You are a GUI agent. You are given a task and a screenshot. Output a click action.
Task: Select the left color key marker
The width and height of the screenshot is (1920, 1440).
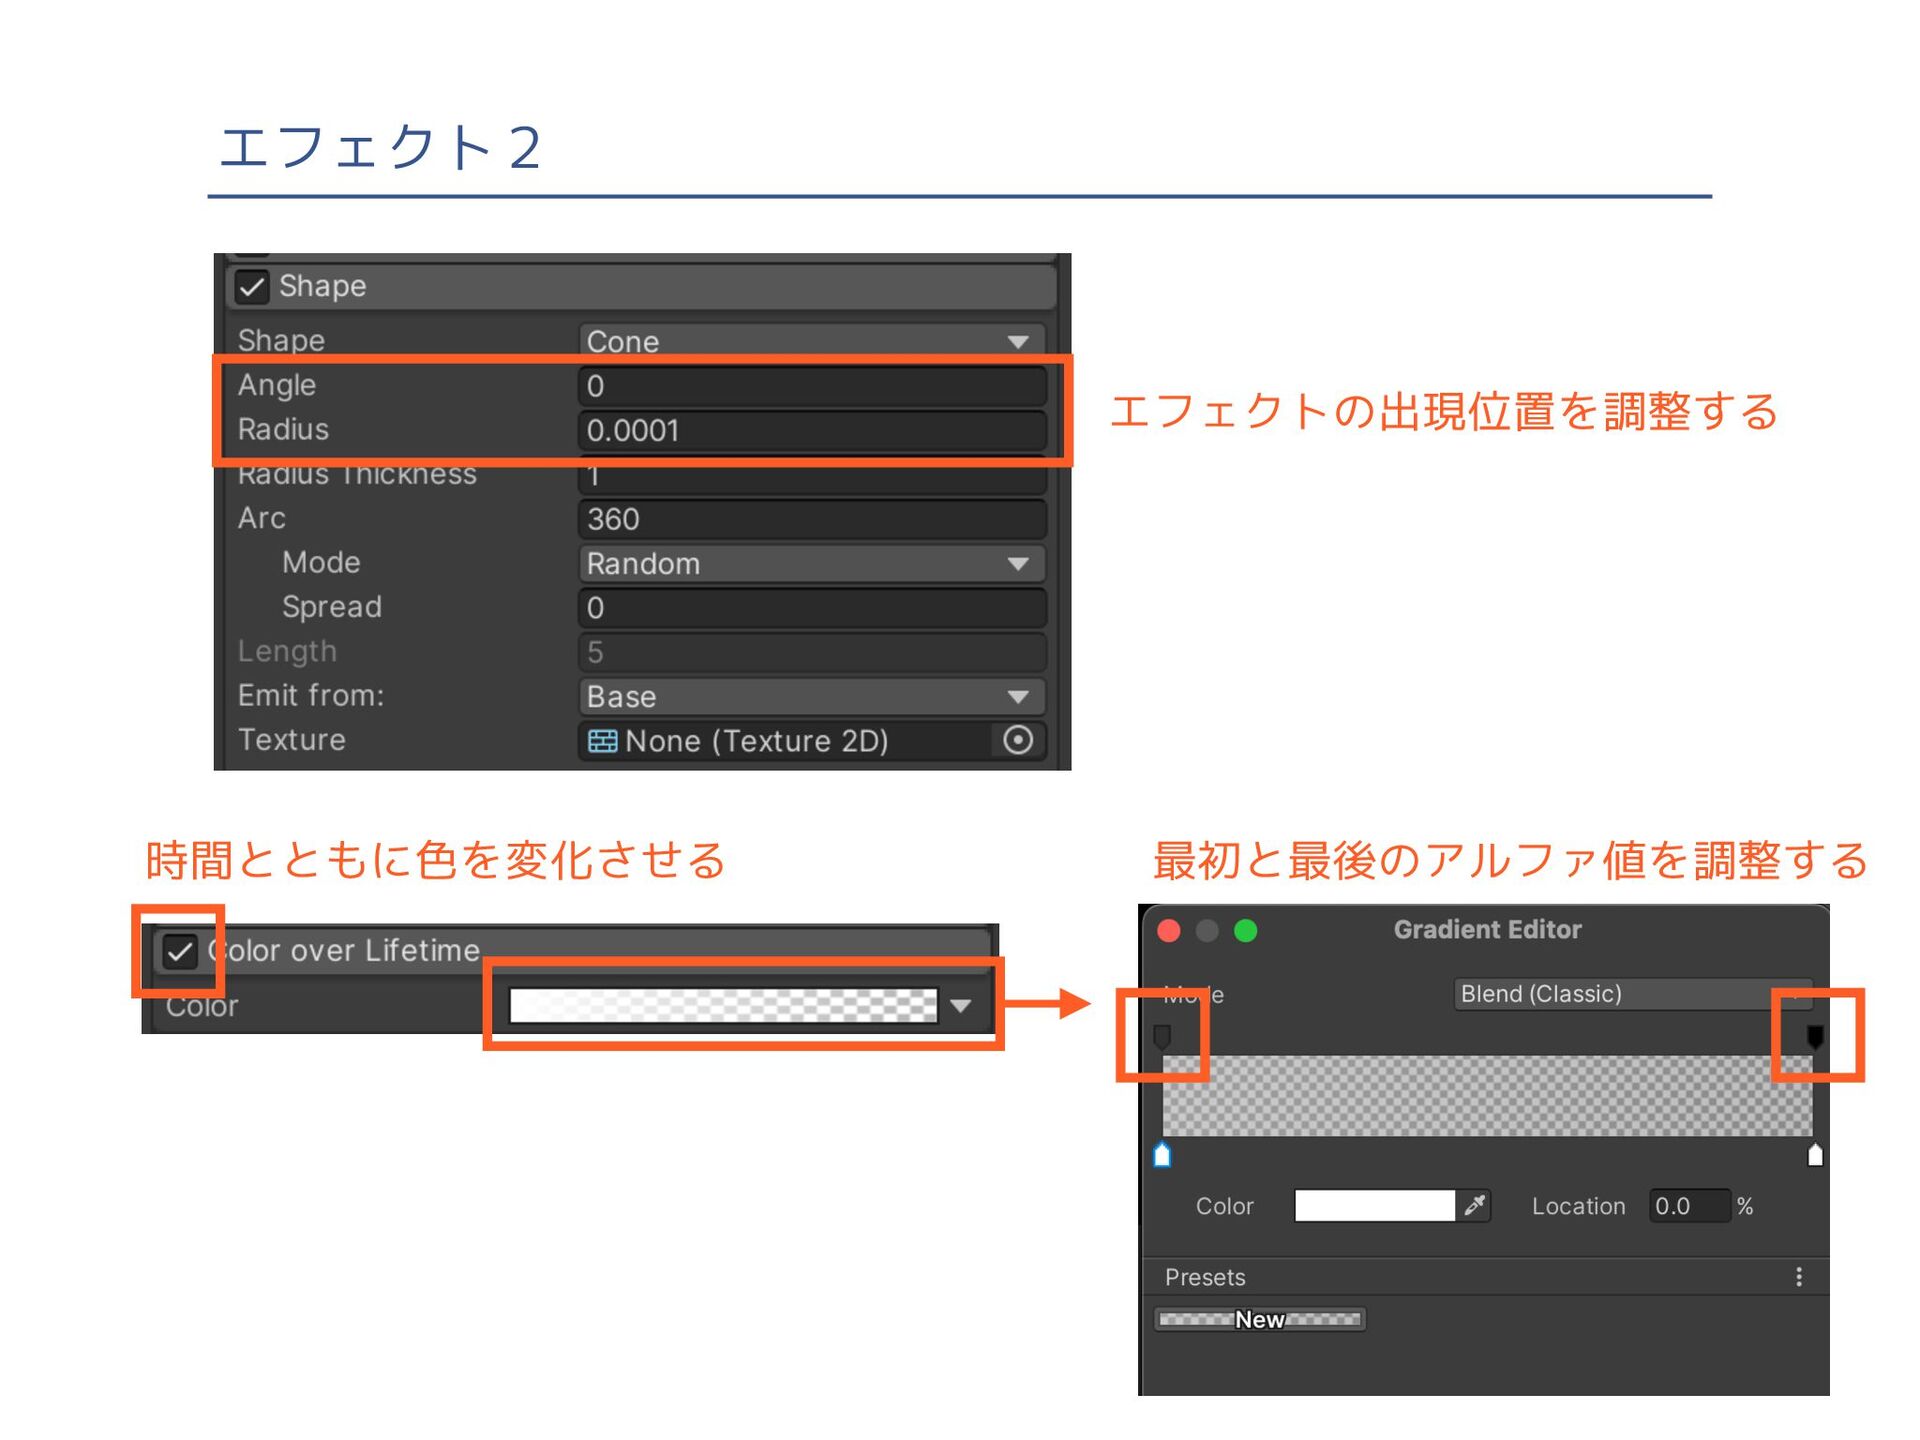point(1162,1155)
